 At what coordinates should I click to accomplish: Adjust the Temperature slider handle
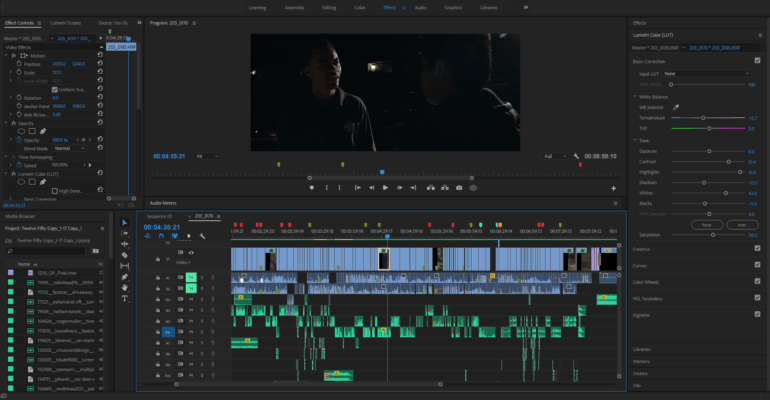pyautogui.click(x=703, y=117)
